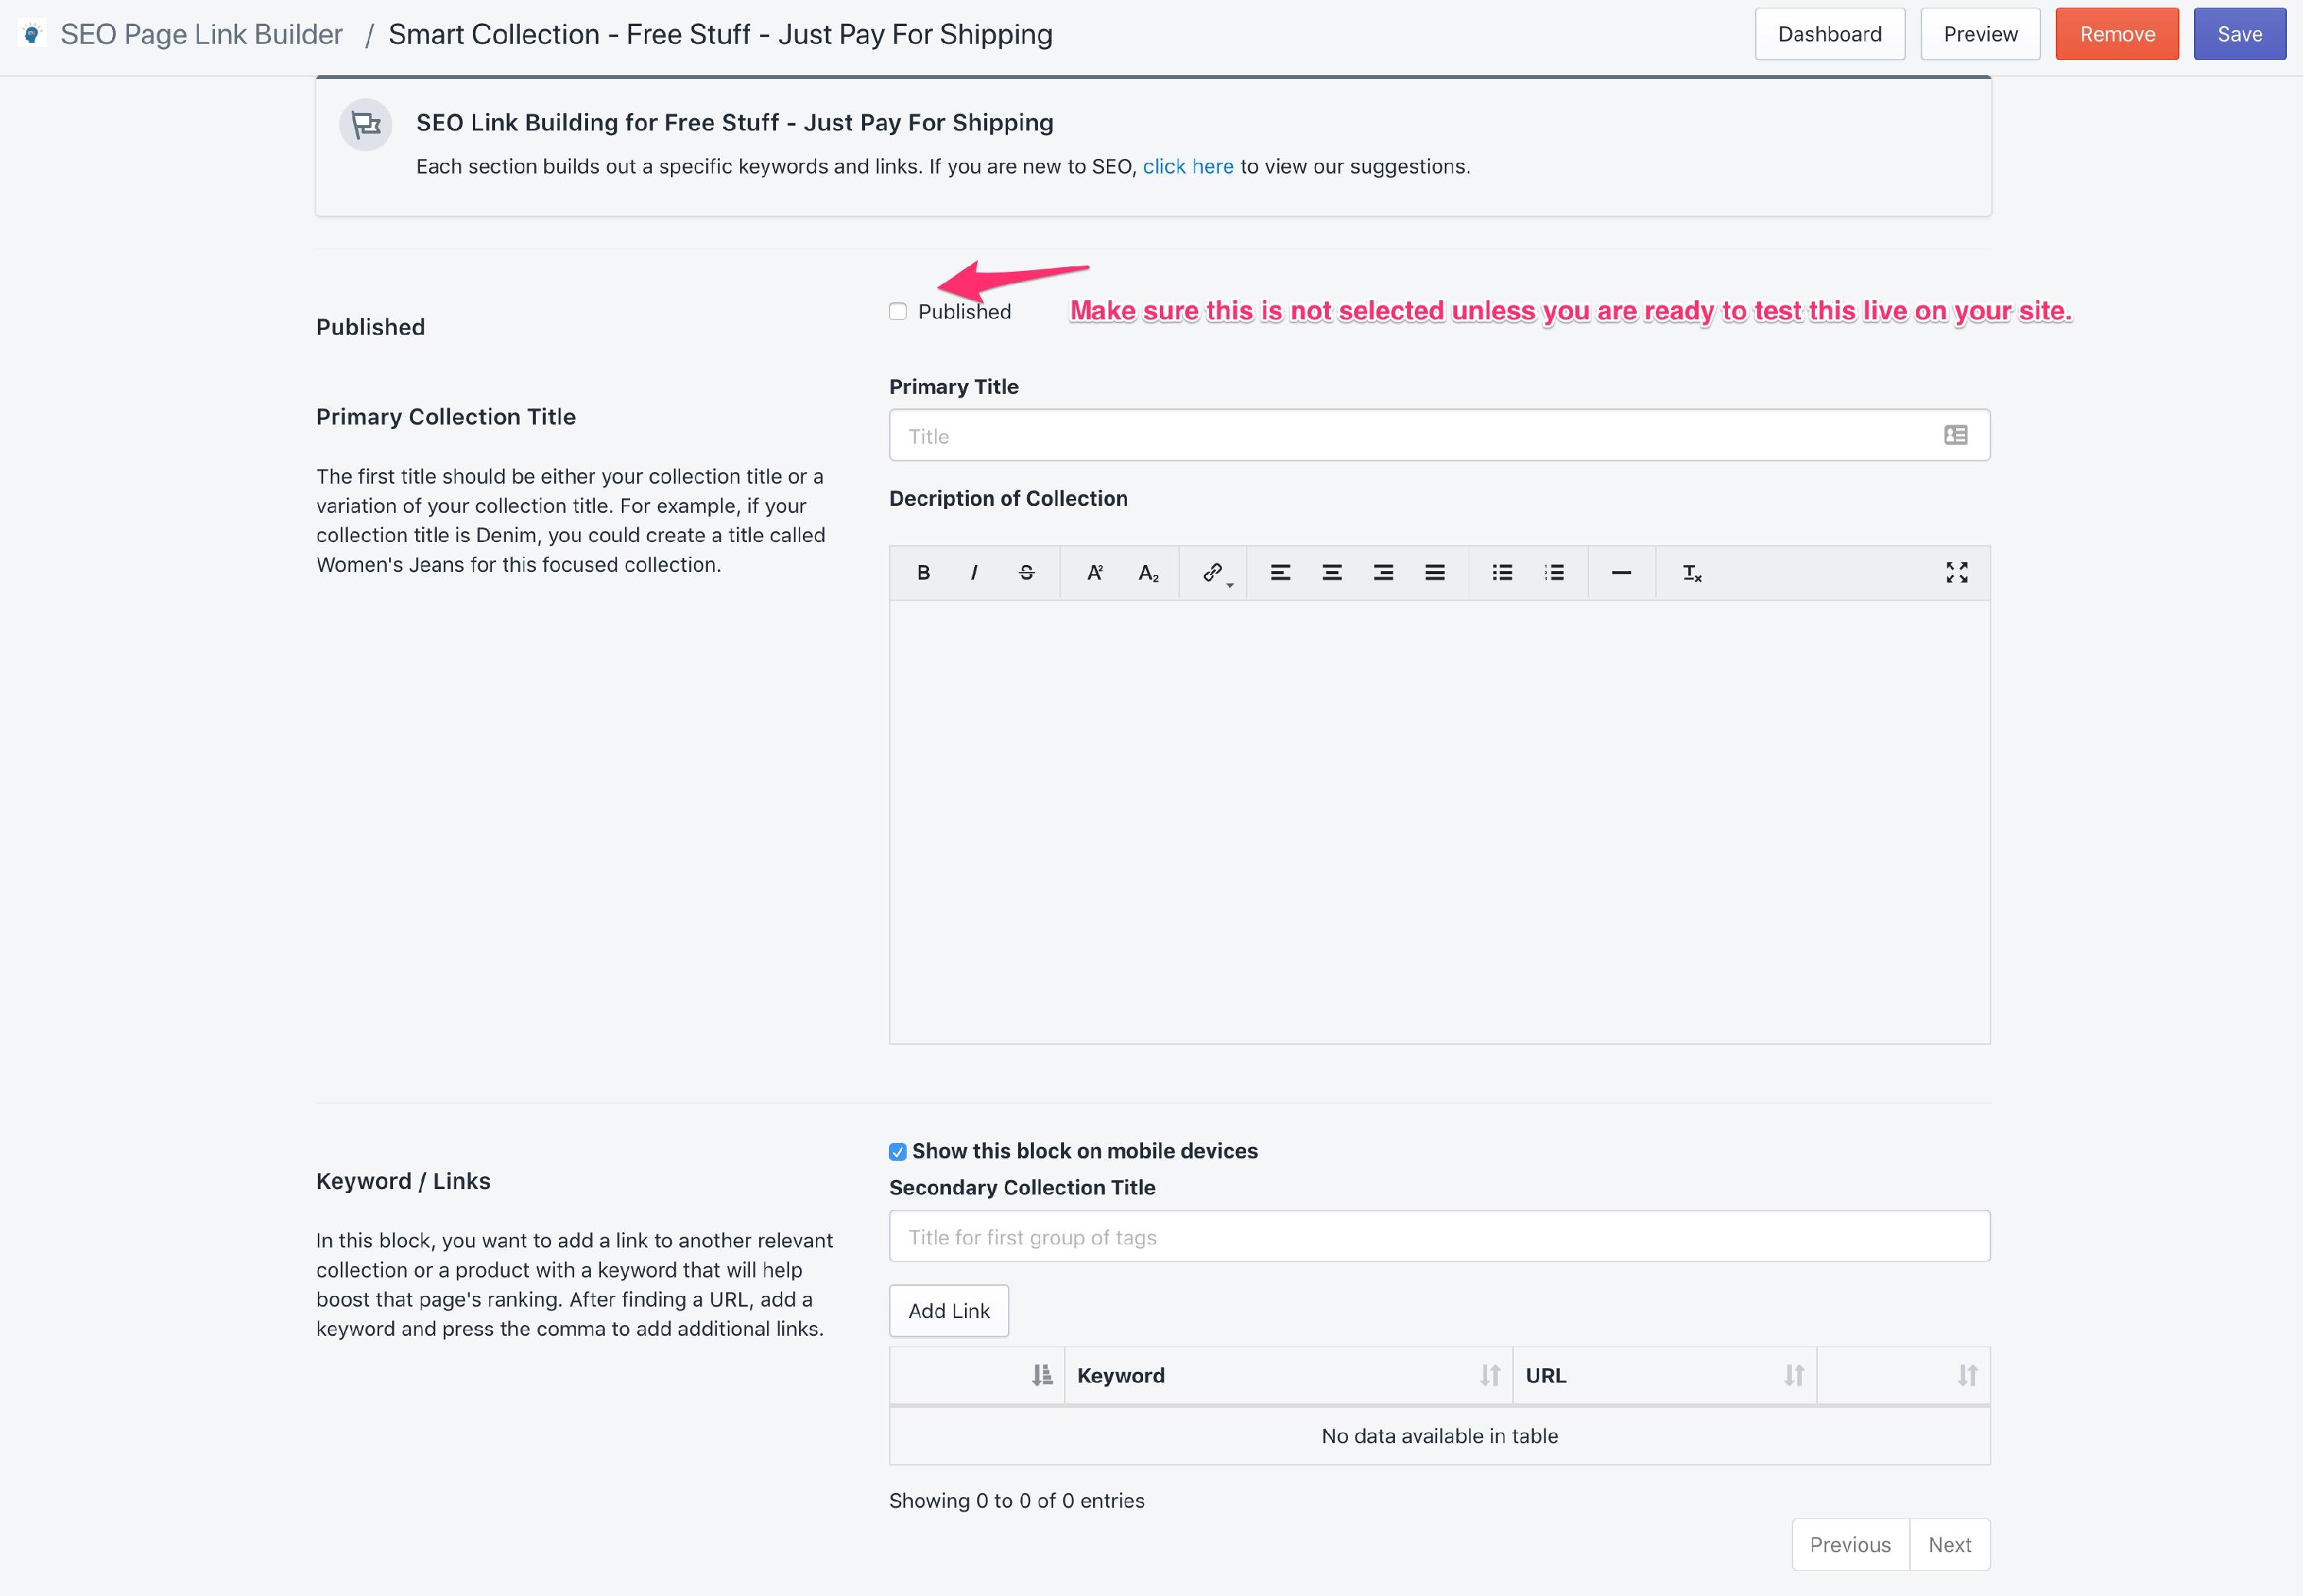This screenshot has height=1596, width=2303.
Task: Apply superscript text formatting
Action: click(1095, 573)
